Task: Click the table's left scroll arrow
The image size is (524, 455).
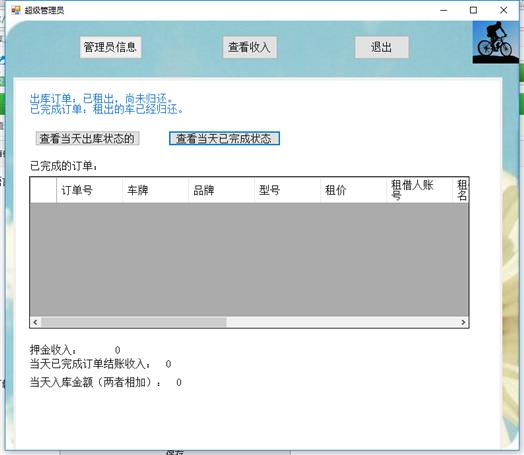Action: [x=35, y=322]
